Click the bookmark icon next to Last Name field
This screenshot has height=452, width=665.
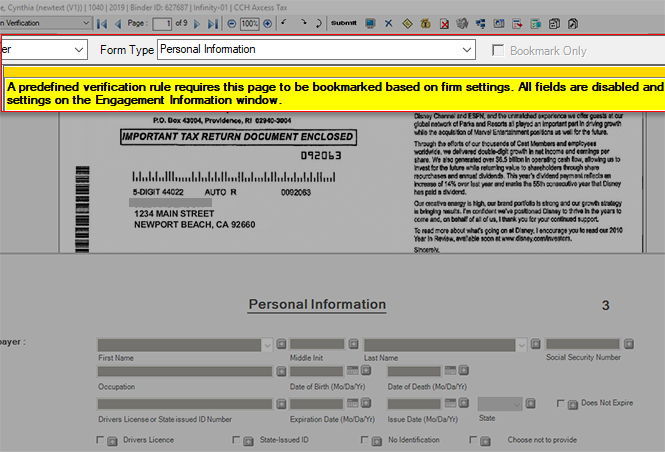point(536,344)
